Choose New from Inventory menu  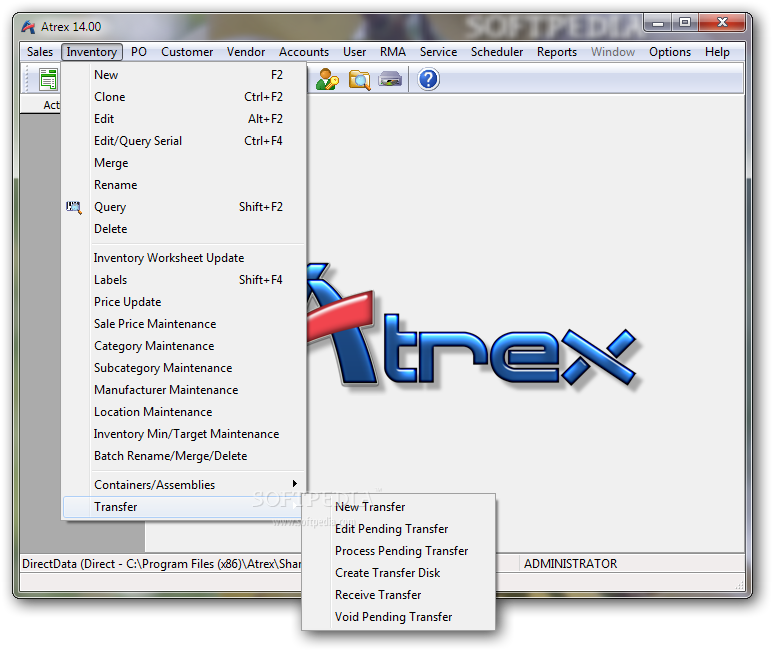point(183,75)
